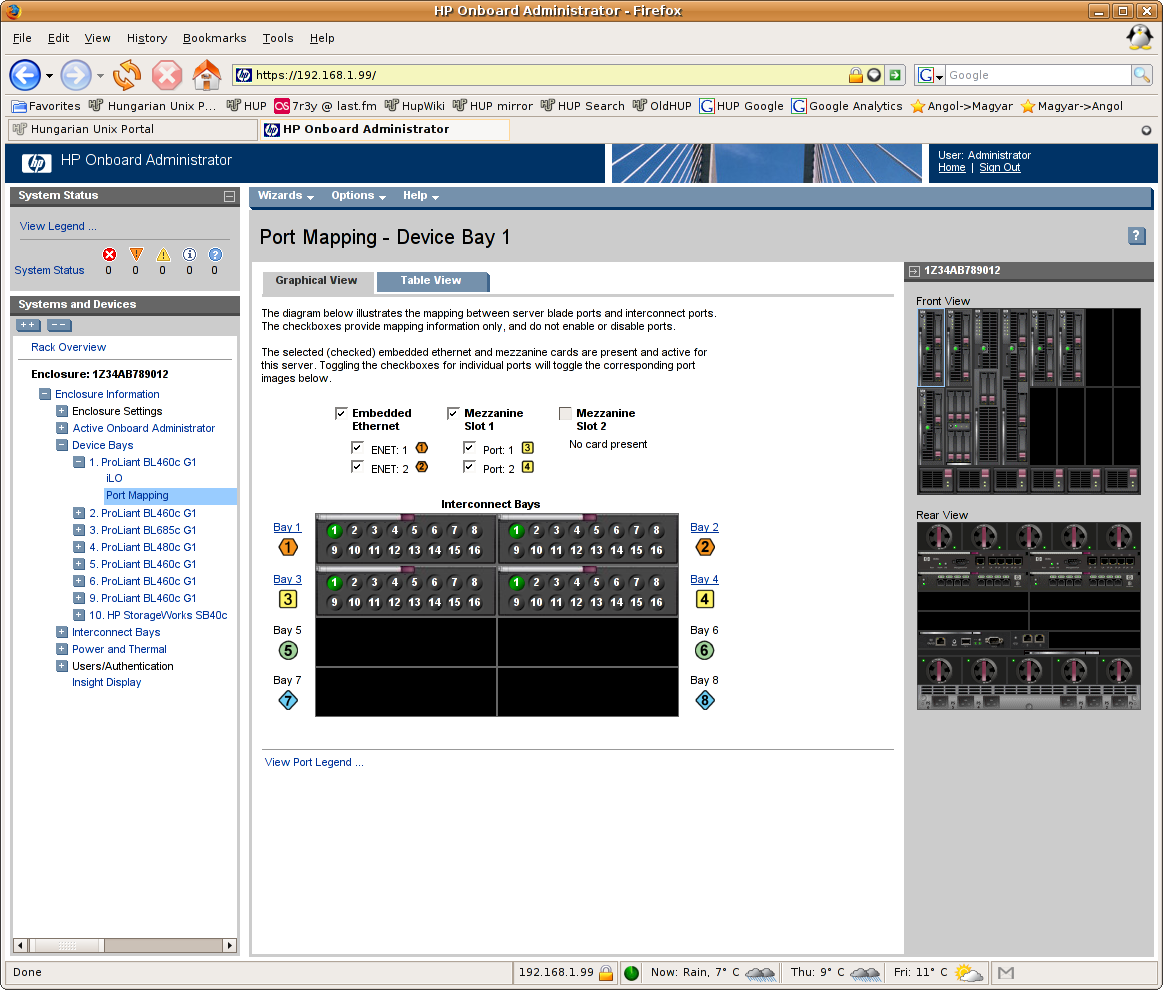
Task: Open the help question mark icon
Action: [1136, 236]
